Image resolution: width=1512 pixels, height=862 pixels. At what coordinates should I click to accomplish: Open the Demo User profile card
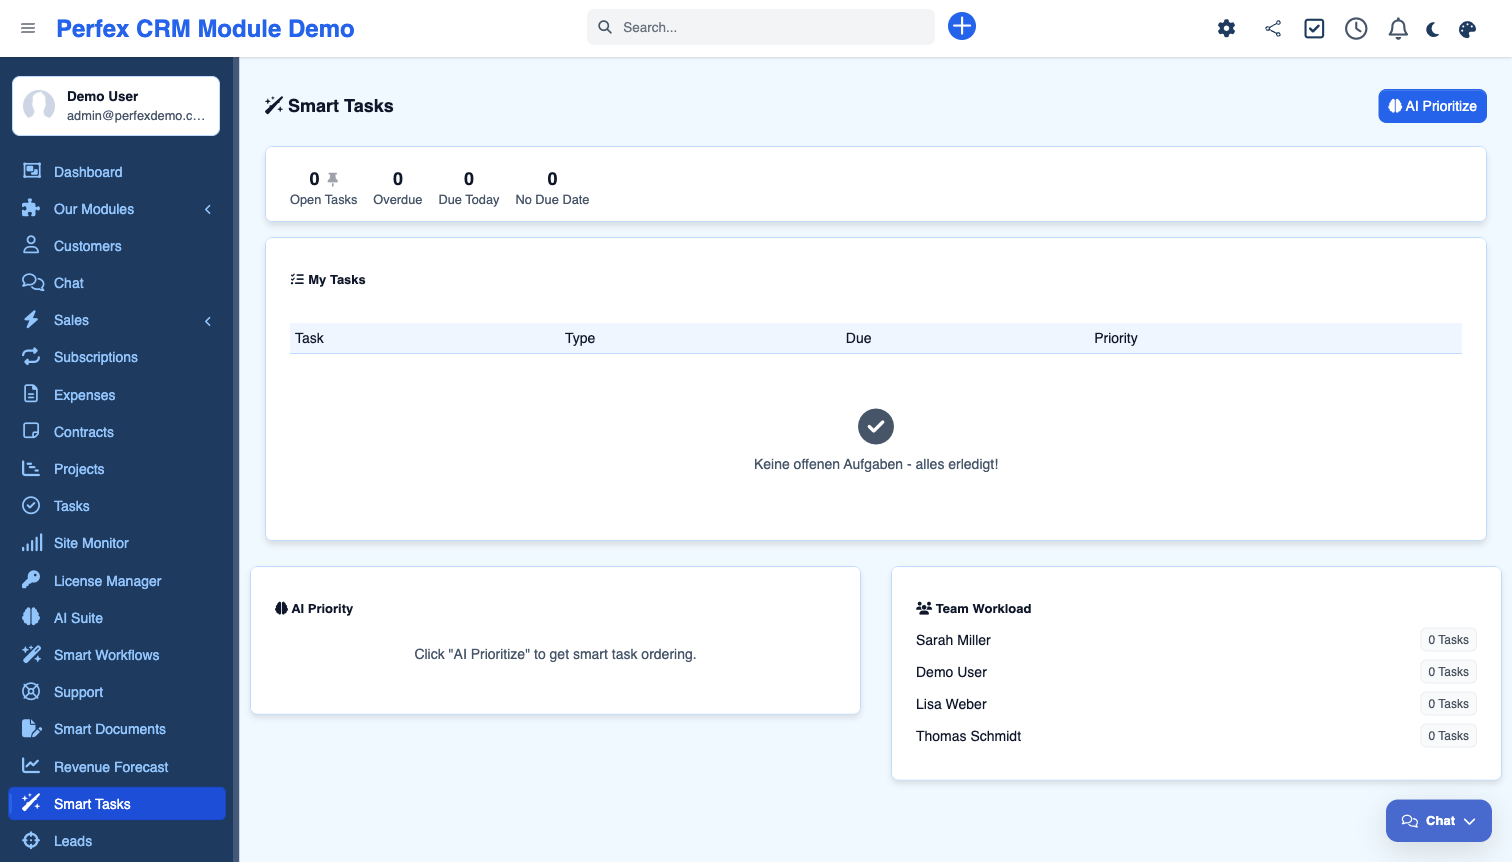click(x=116, y=106)
